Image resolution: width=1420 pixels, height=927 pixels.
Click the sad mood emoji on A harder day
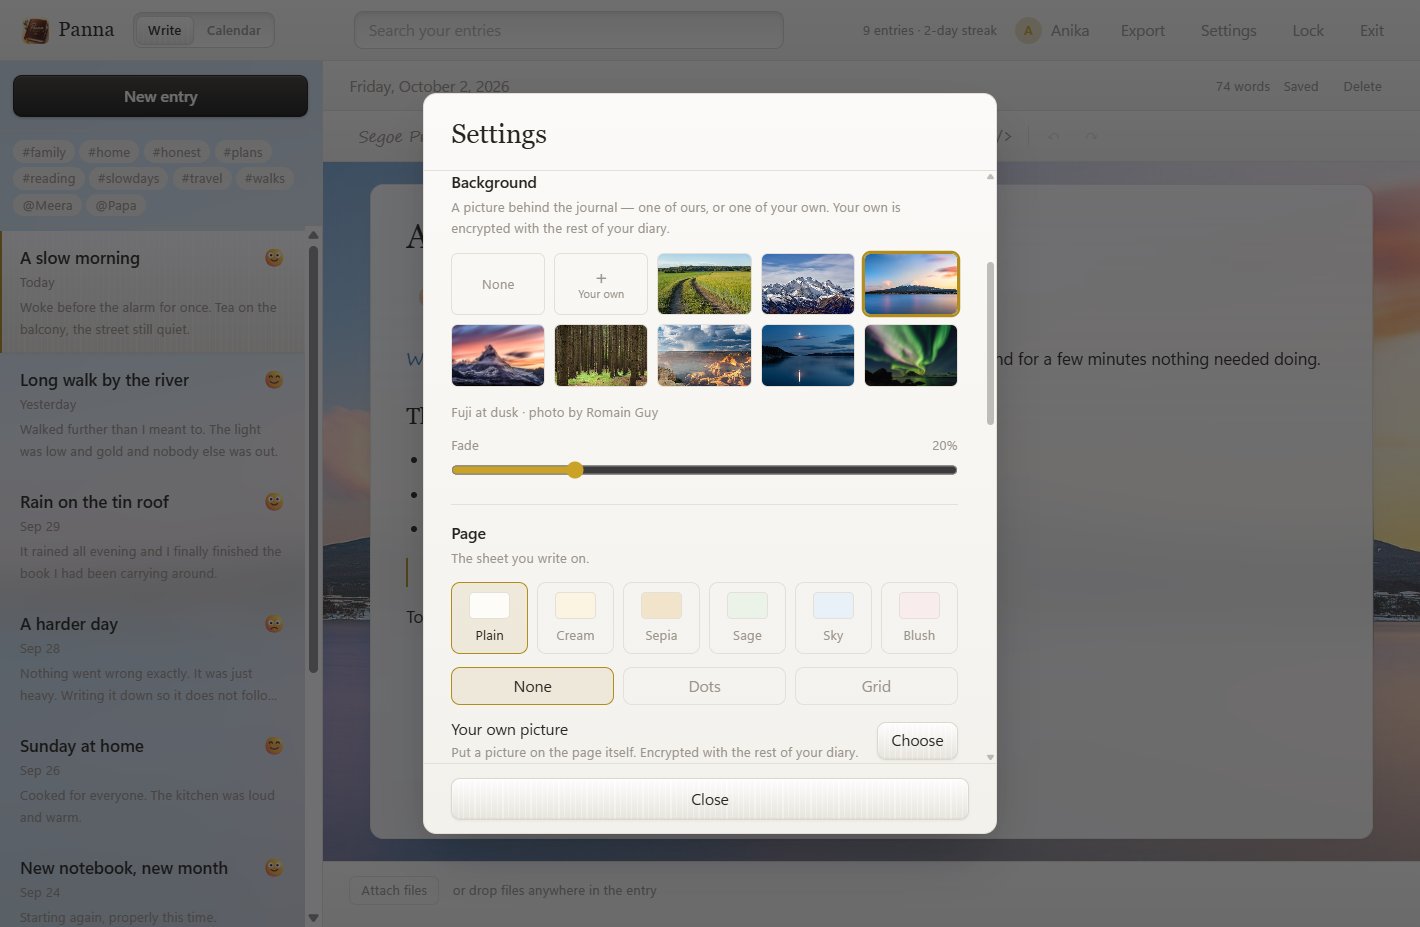pyautogui.click(x=274, y=624)
